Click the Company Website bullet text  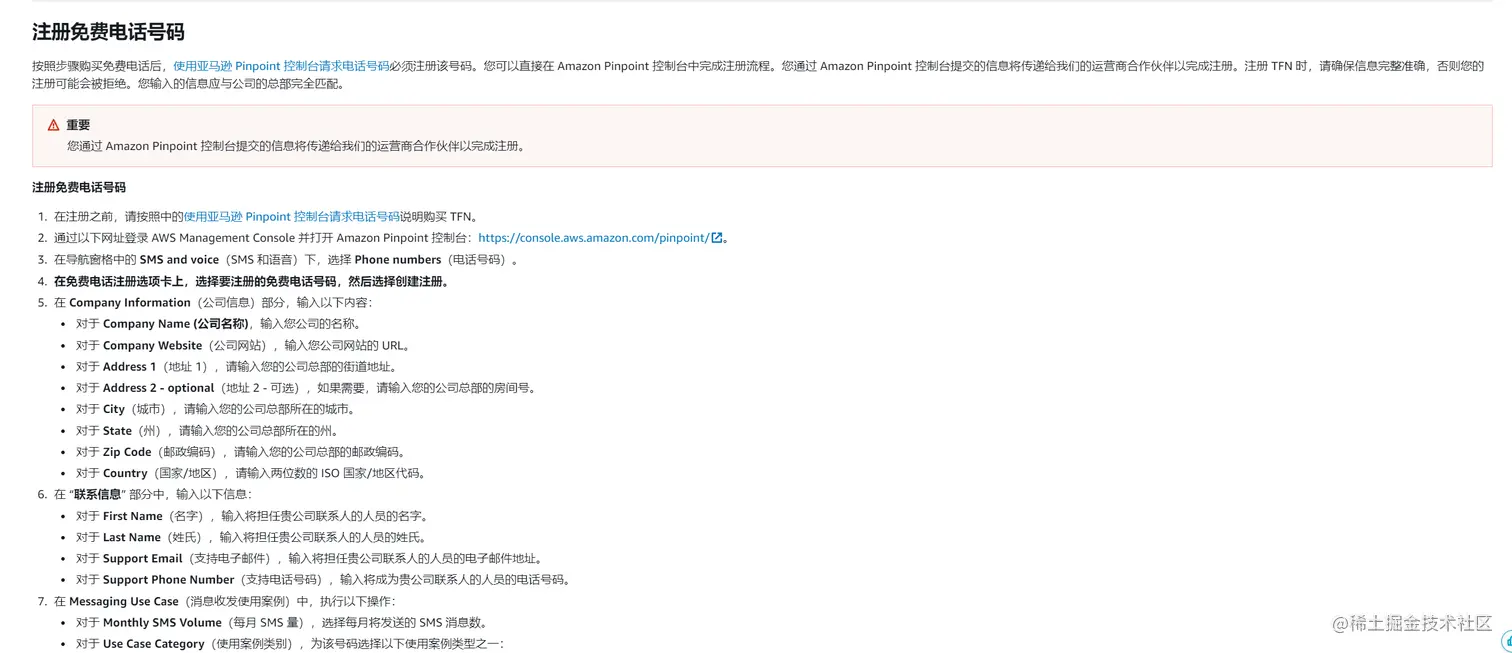click(243, 345)
